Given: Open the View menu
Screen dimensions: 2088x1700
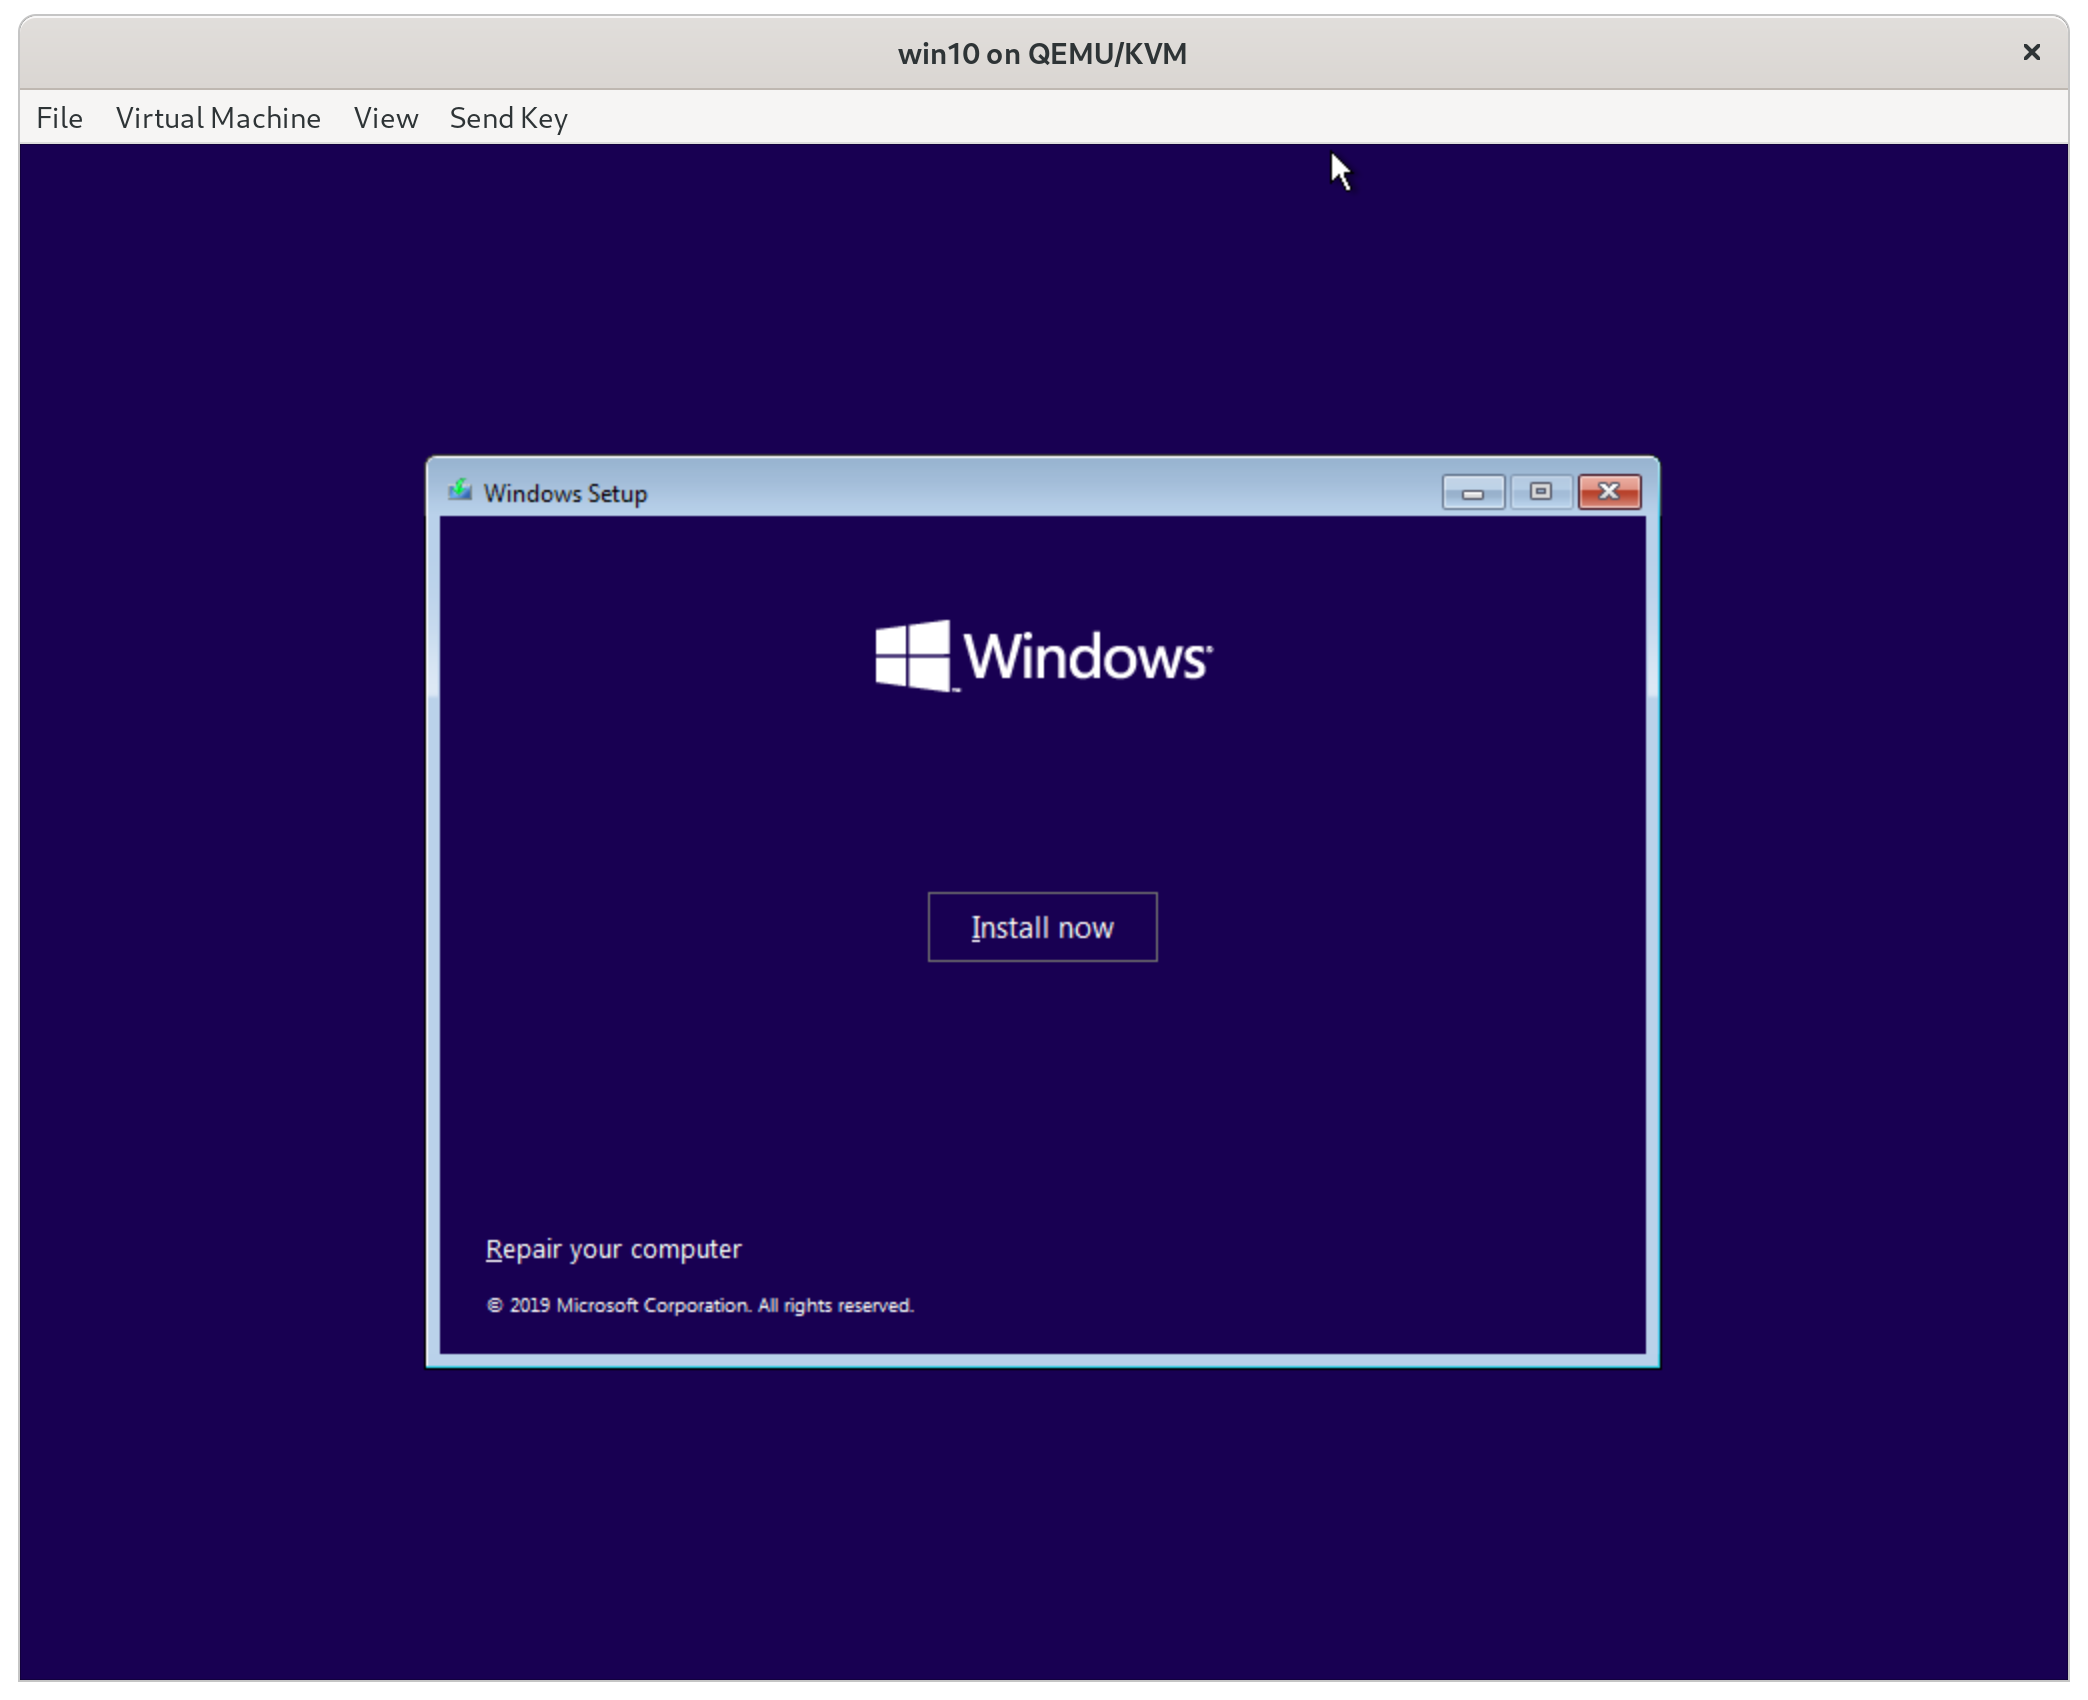Looking at the screenshot, I should click(x=385, y=117).
